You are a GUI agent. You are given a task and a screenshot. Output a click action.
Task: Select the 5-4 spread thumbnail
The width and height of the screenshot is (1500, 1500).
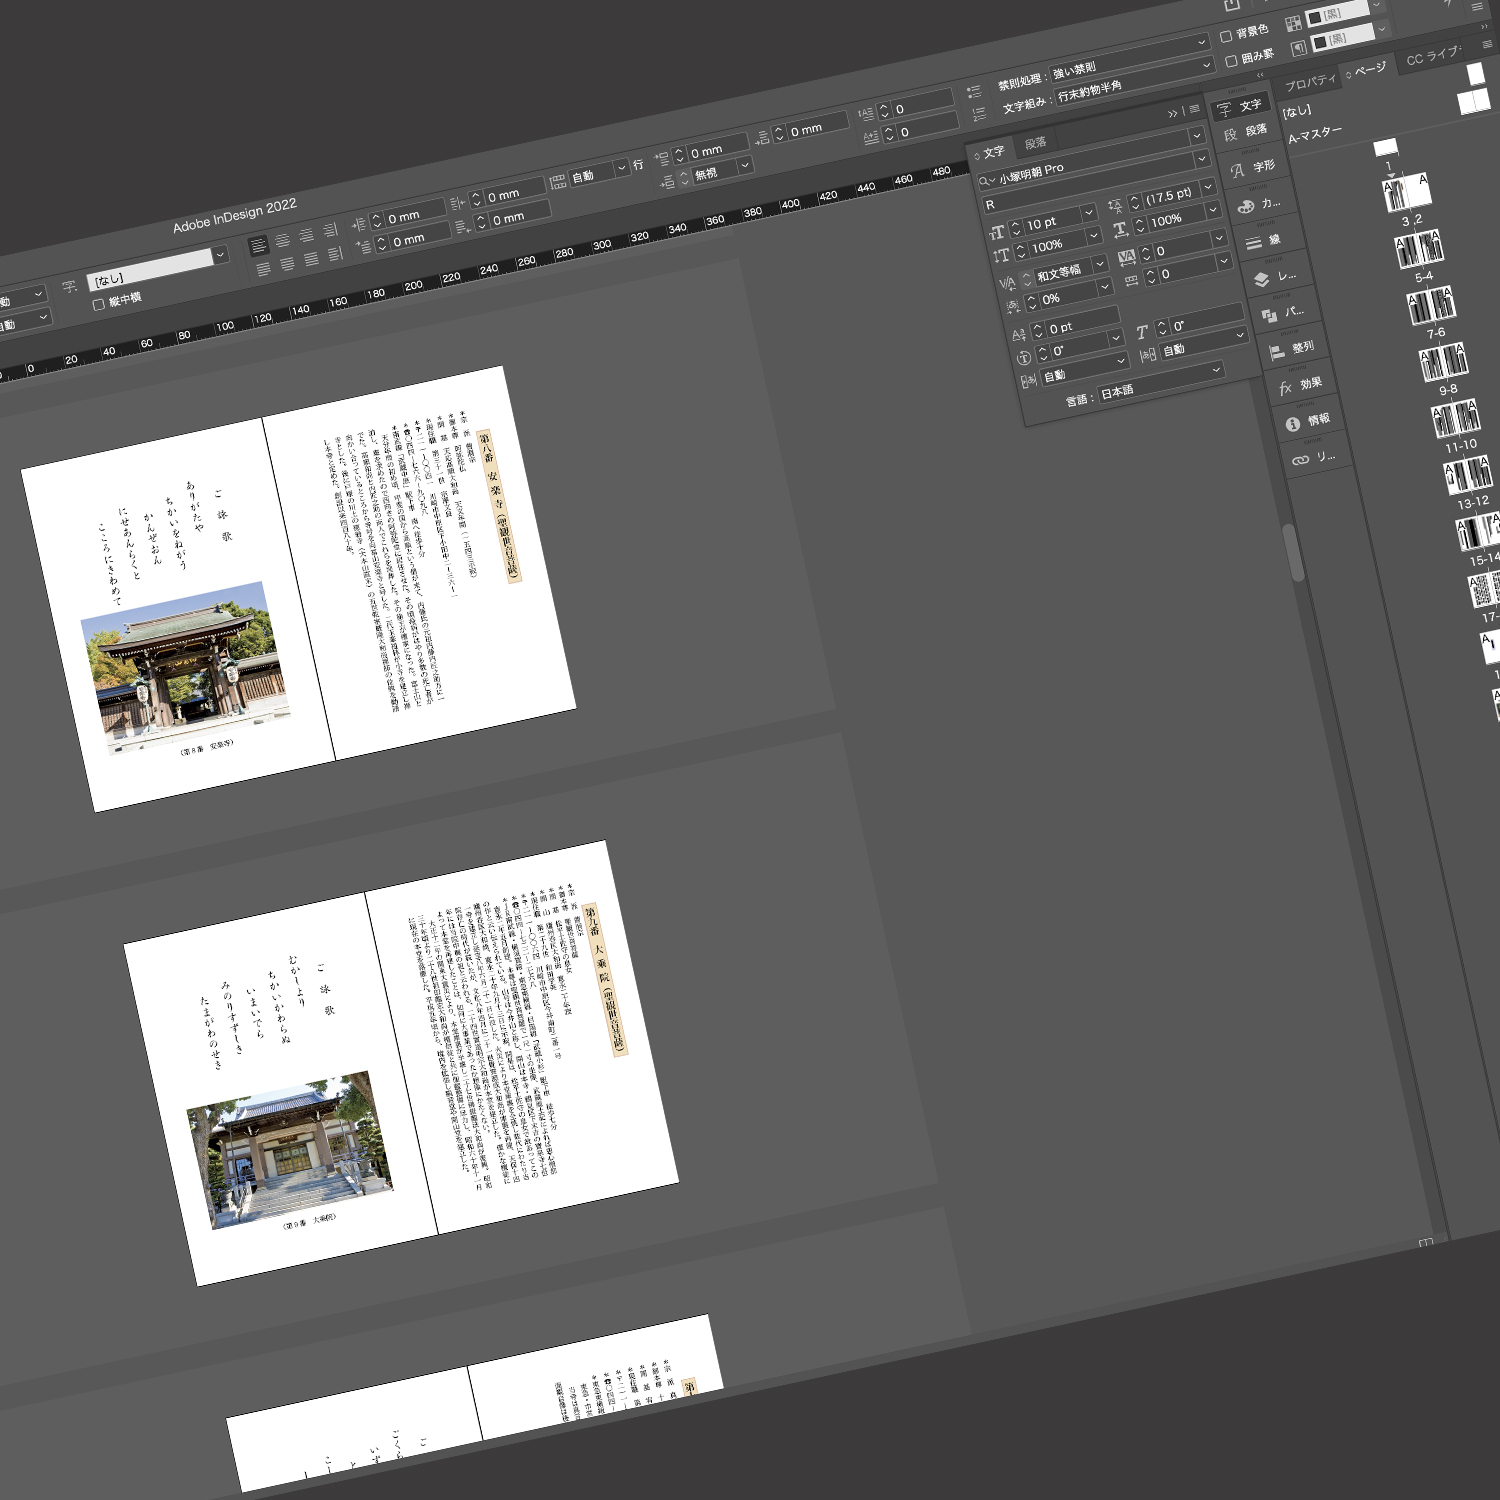point(1420,248)
